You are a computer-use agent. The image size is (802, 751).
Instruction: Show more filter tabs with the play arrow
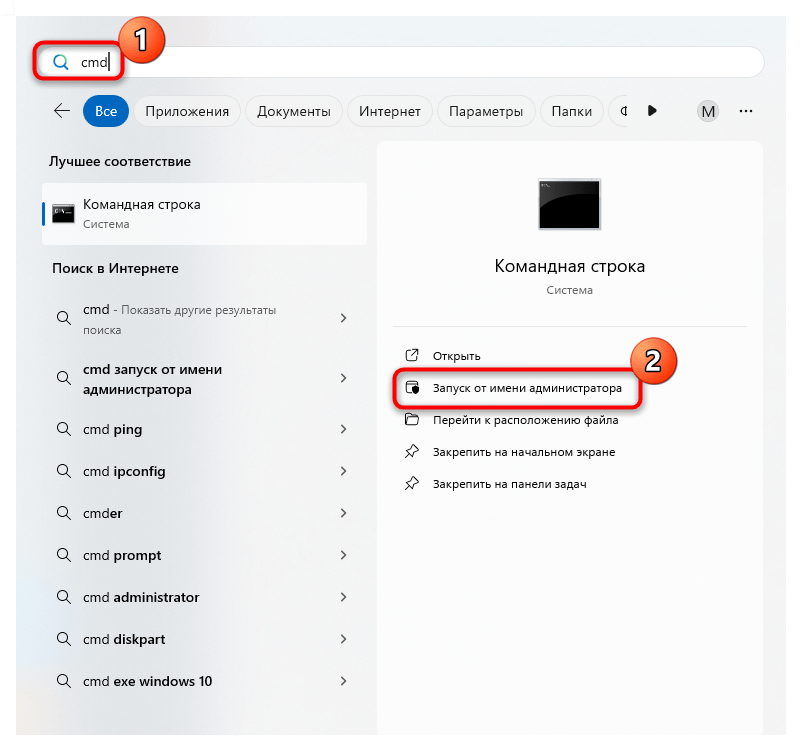pos(652,111)
